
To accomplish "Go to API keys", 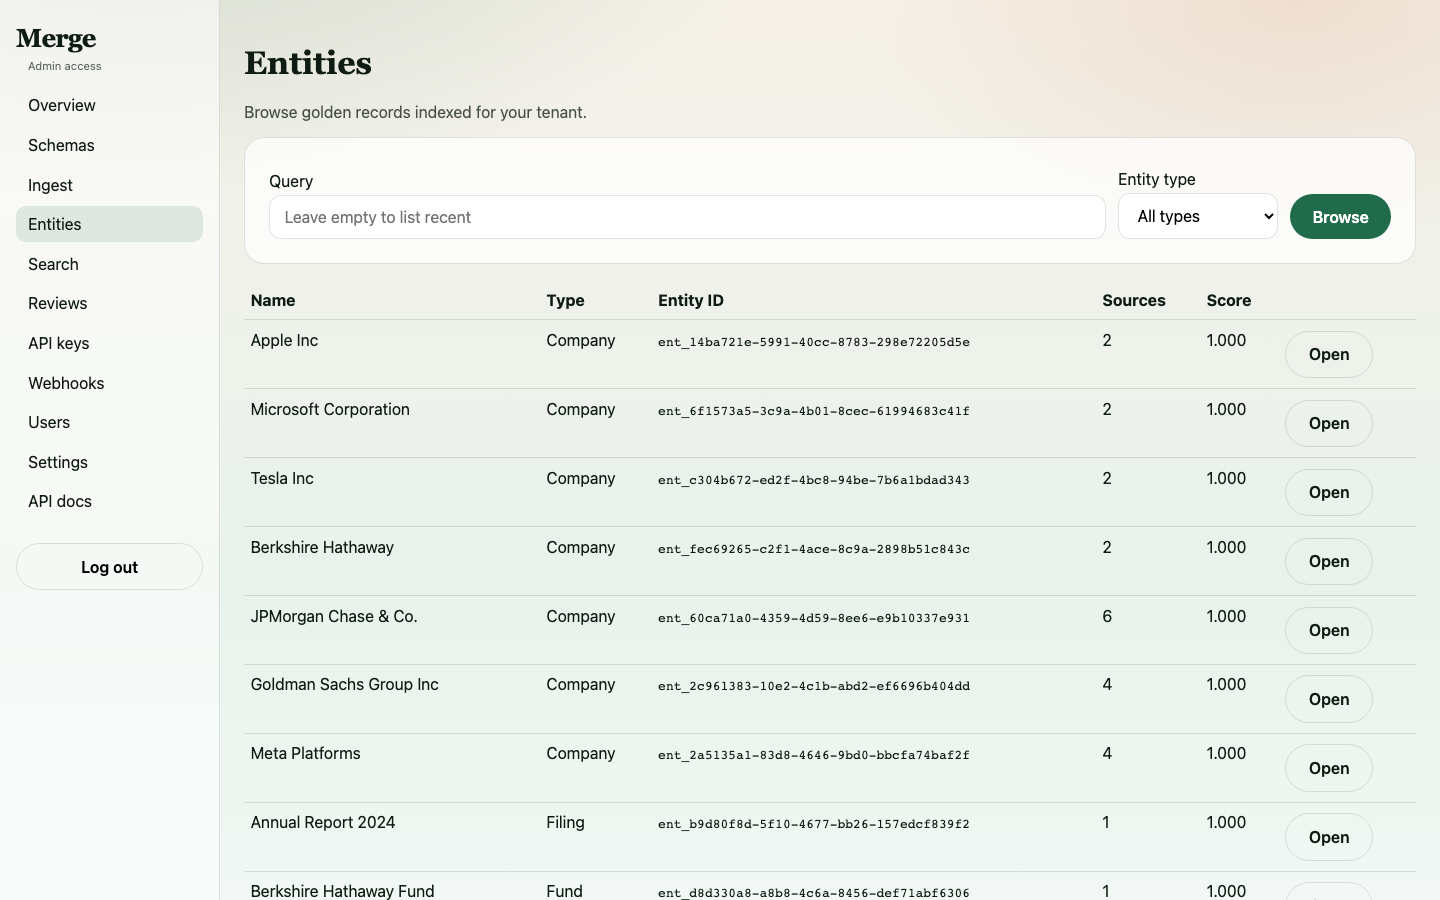I will click(x=109, y=343).
